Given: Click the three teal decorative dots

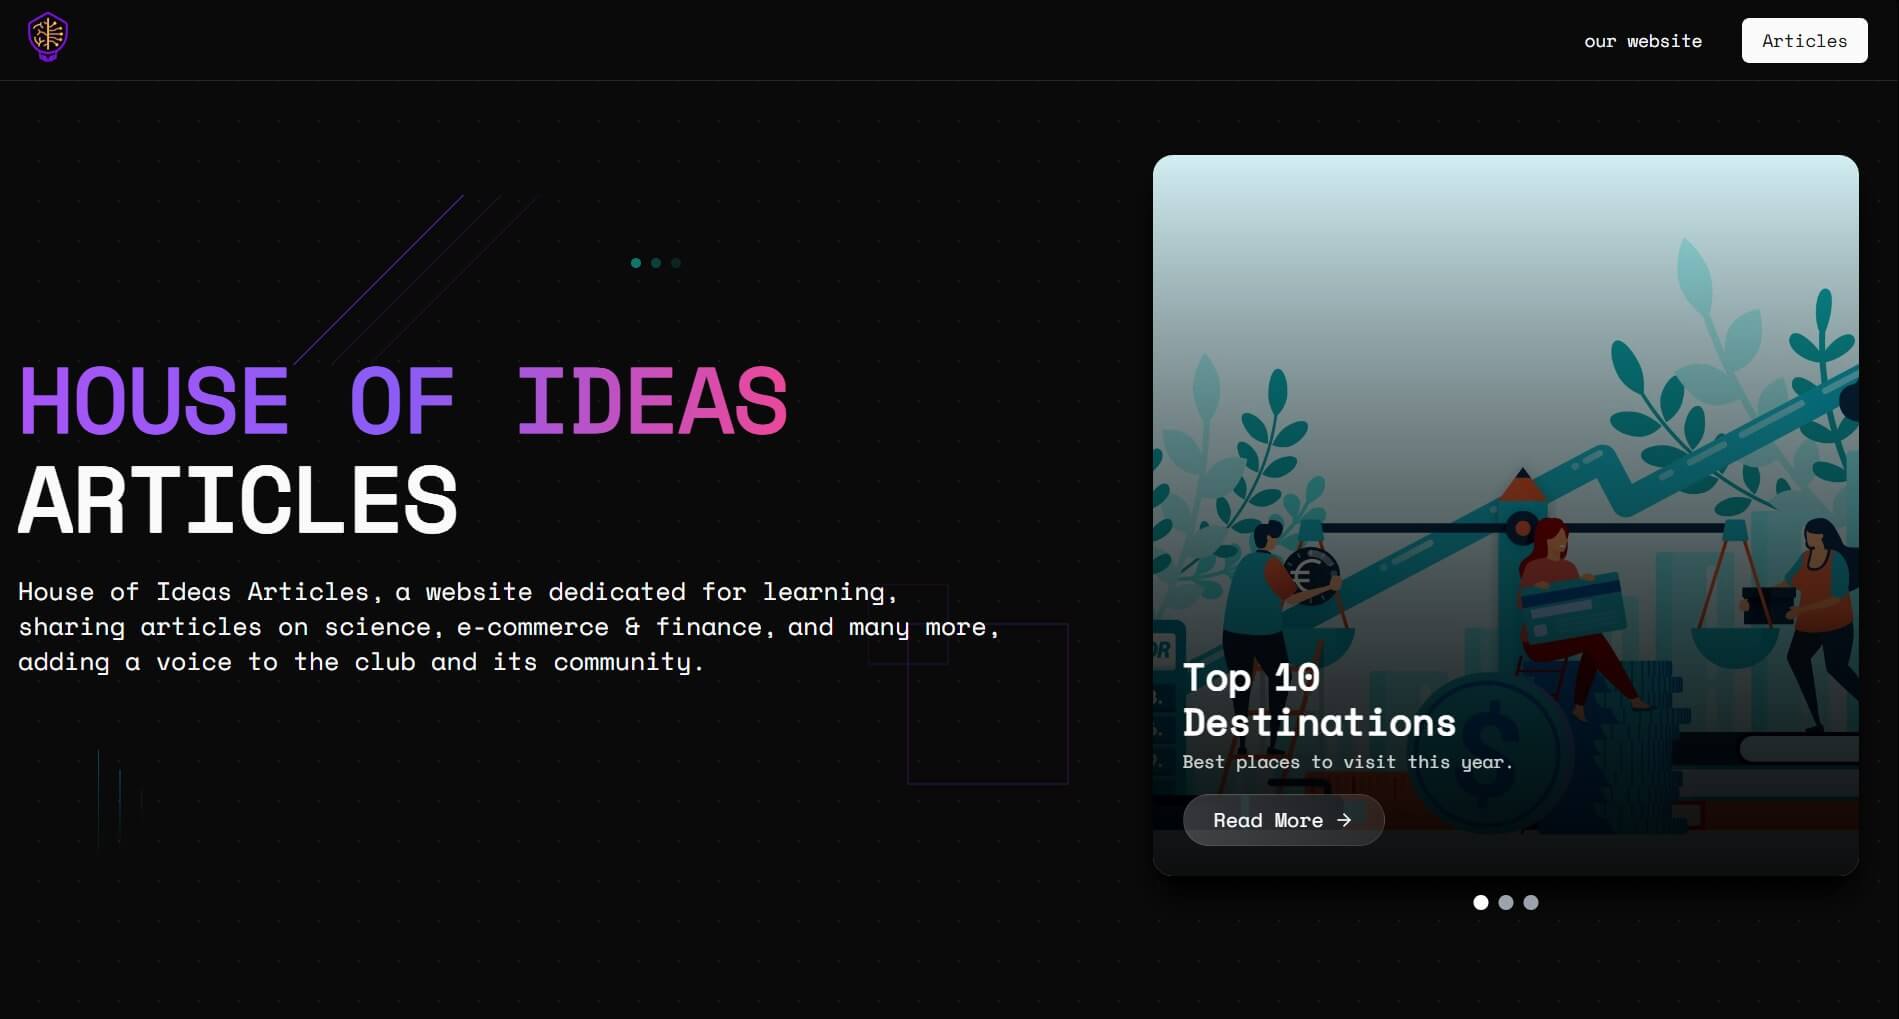Looking at the screenshot, I should click(655, 263).
